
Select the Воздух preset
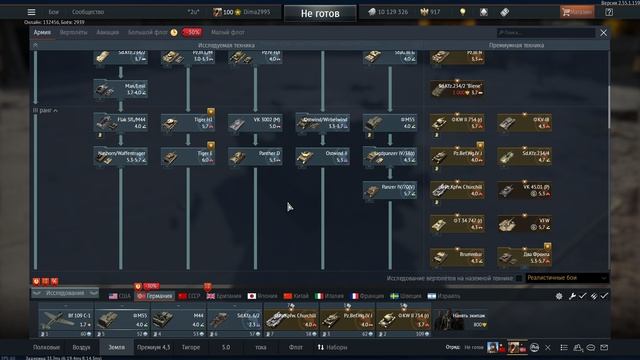pos(81,347)
